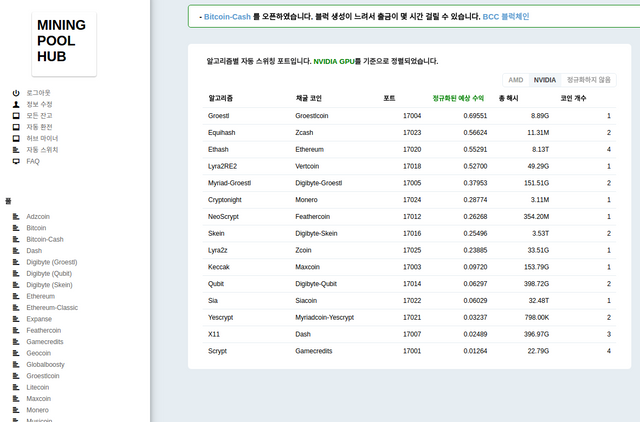Click the chart icon beside Digibyte (Groestl)
Viewport: 640px width, 422px height.
click(x=16, y=262)
